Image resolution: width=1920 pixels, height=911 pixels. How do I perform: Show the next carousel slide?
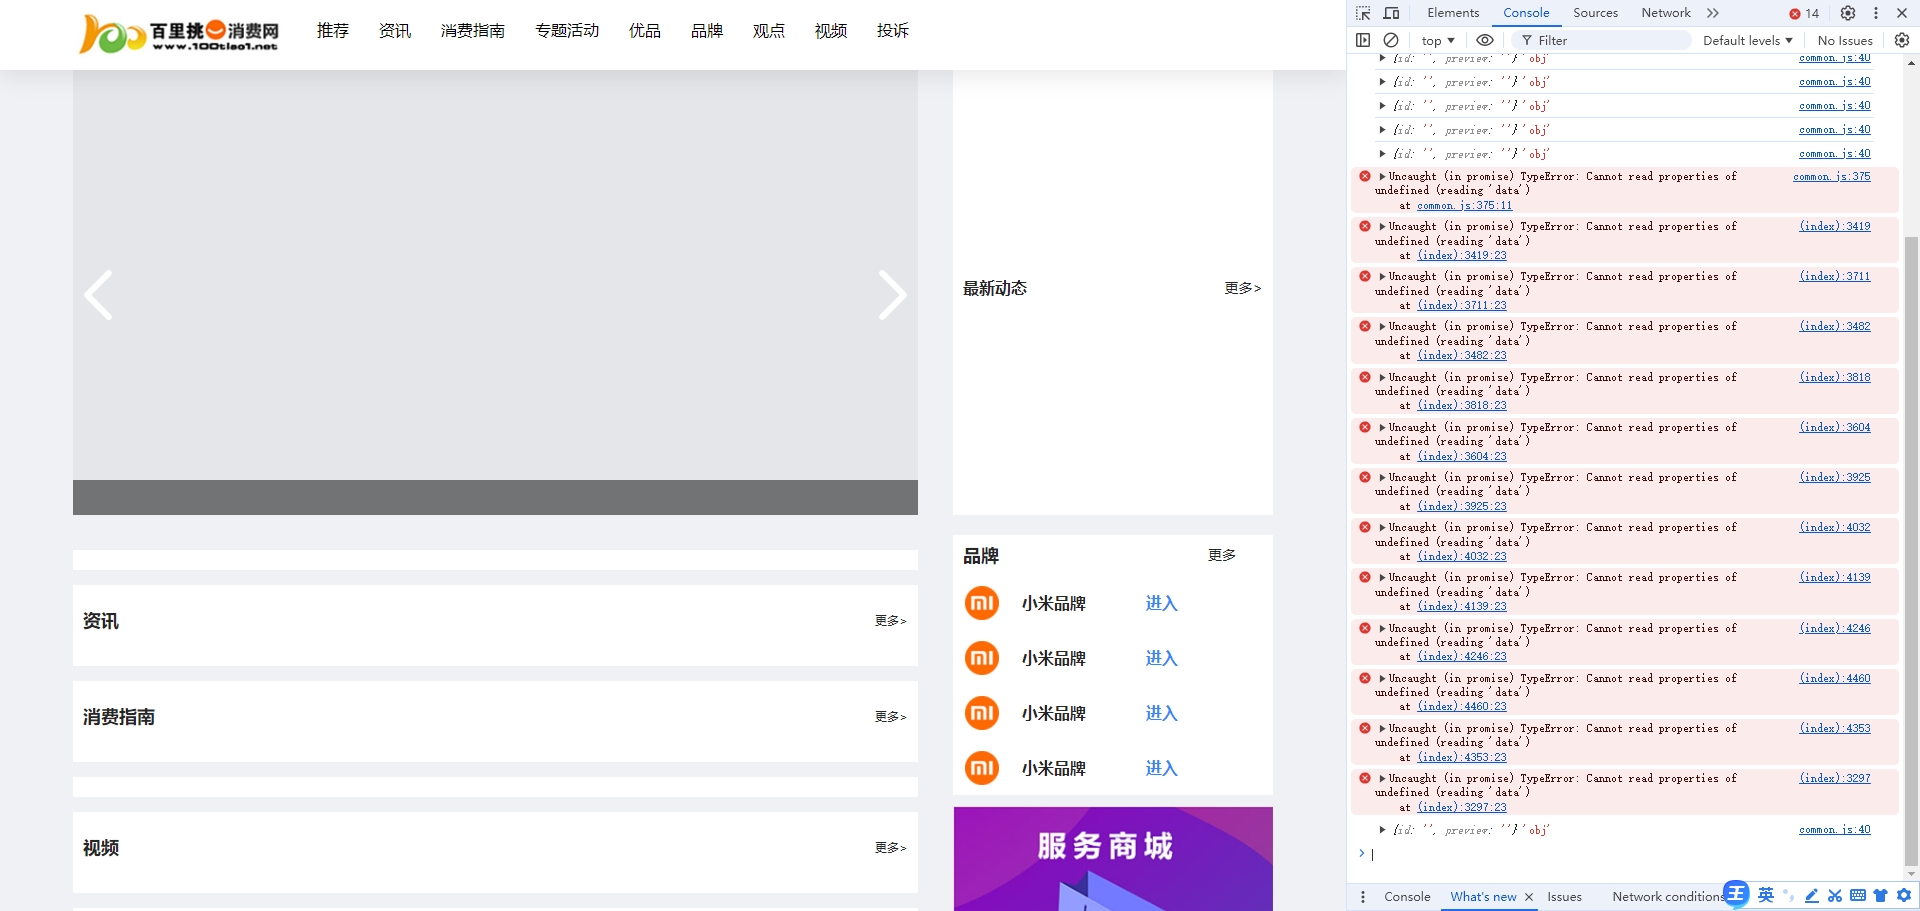coord(892,295)
